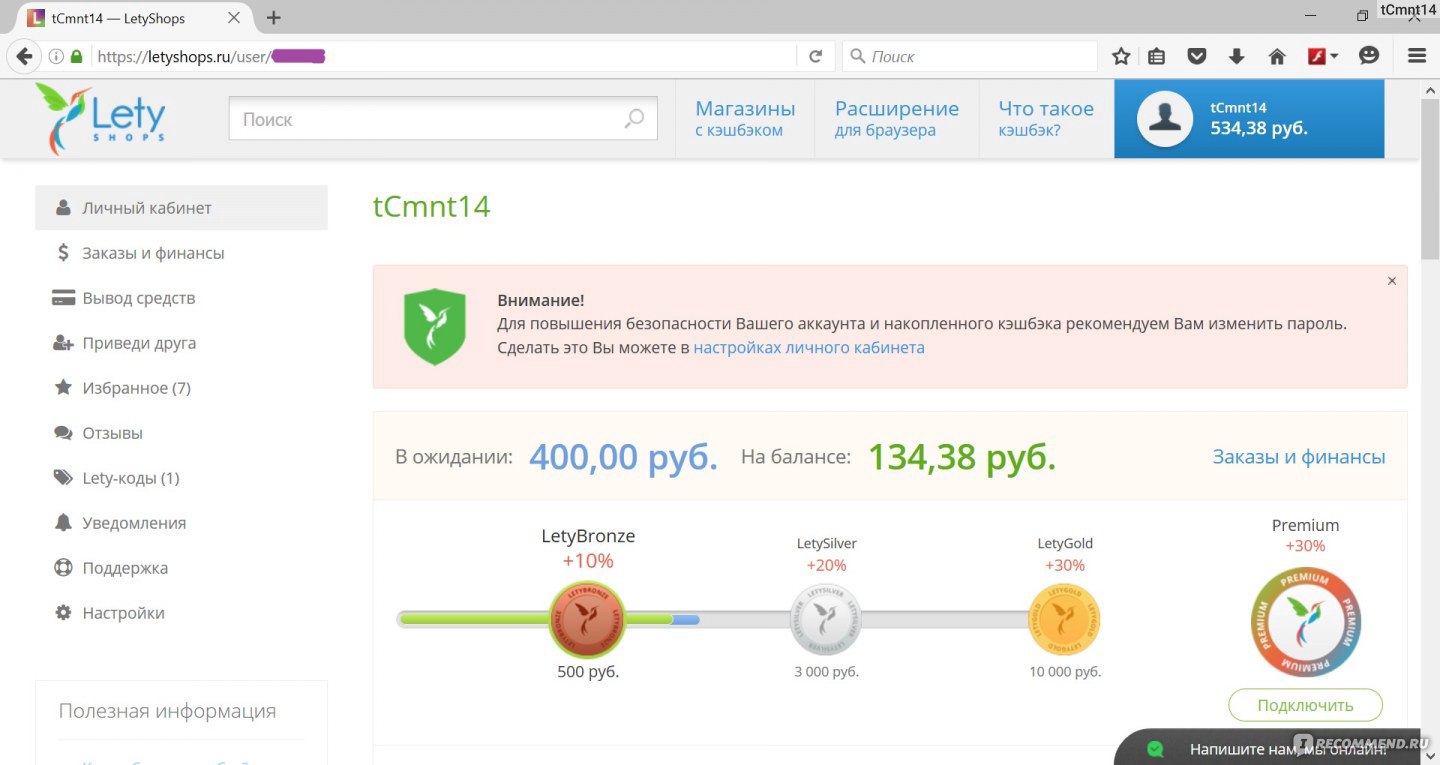
Task: Click the magnifier icon in site search
Action: coord(634,120)
